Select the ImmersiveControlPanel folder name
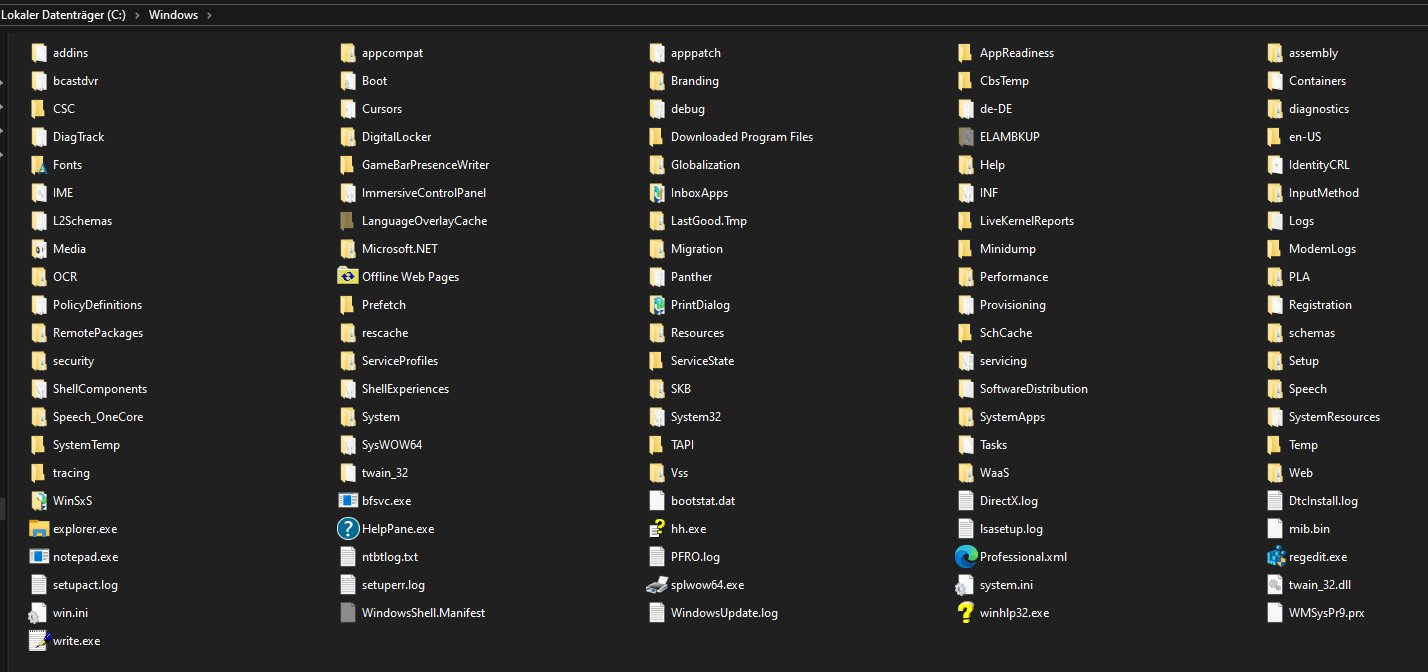1428x672 pixels. [424, 193]
